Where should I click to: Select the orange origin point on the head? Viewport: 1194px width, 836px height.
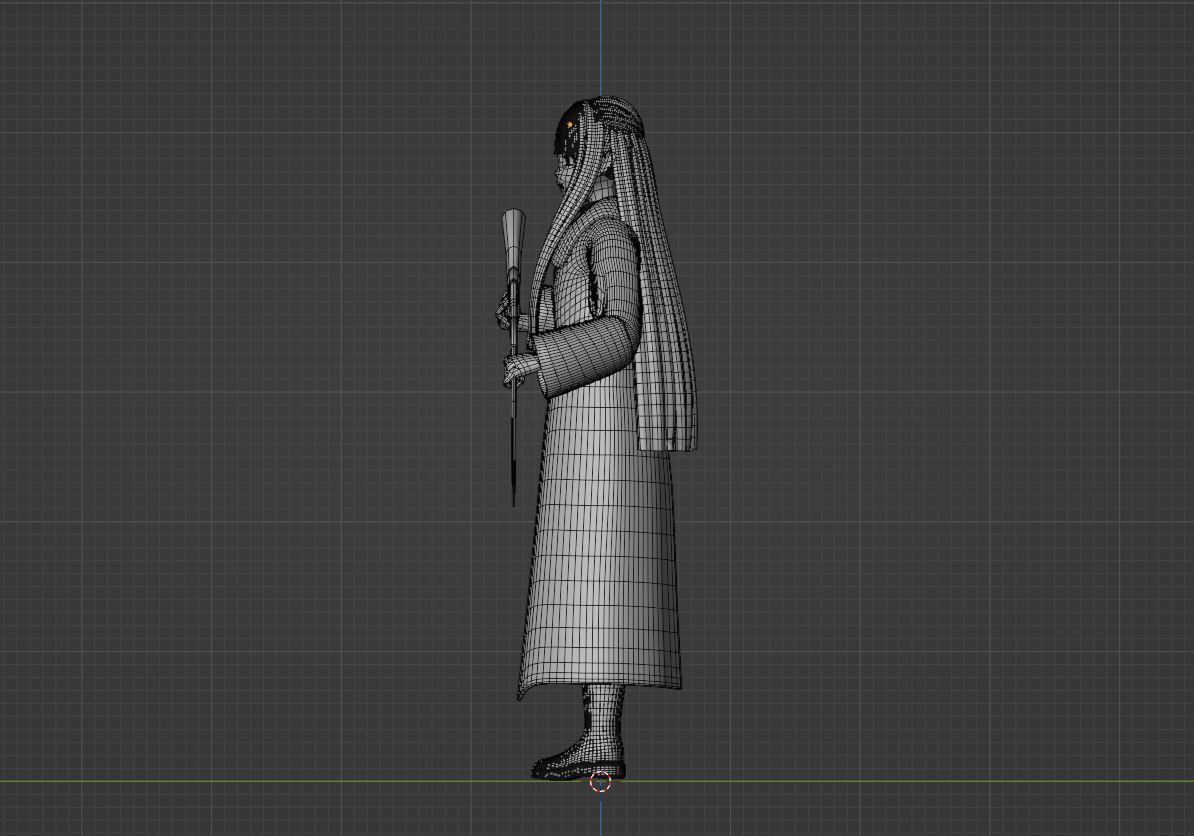click(x=569, y=125)
